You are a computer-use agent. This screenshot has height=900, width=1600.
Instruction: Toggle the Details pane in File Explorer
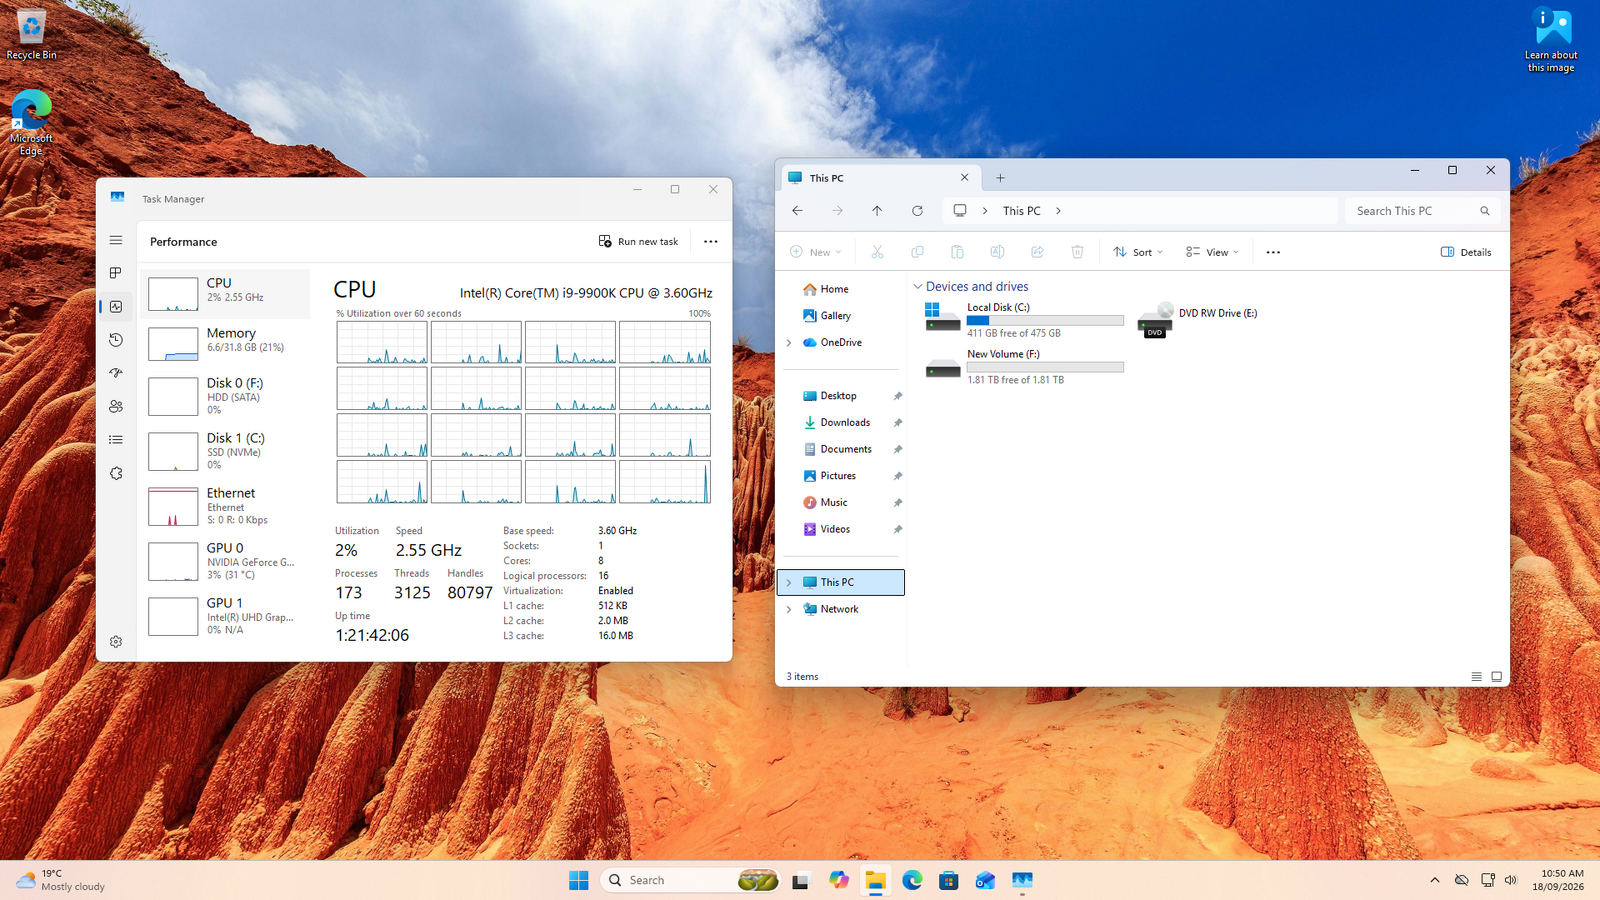pos(1466,252)
